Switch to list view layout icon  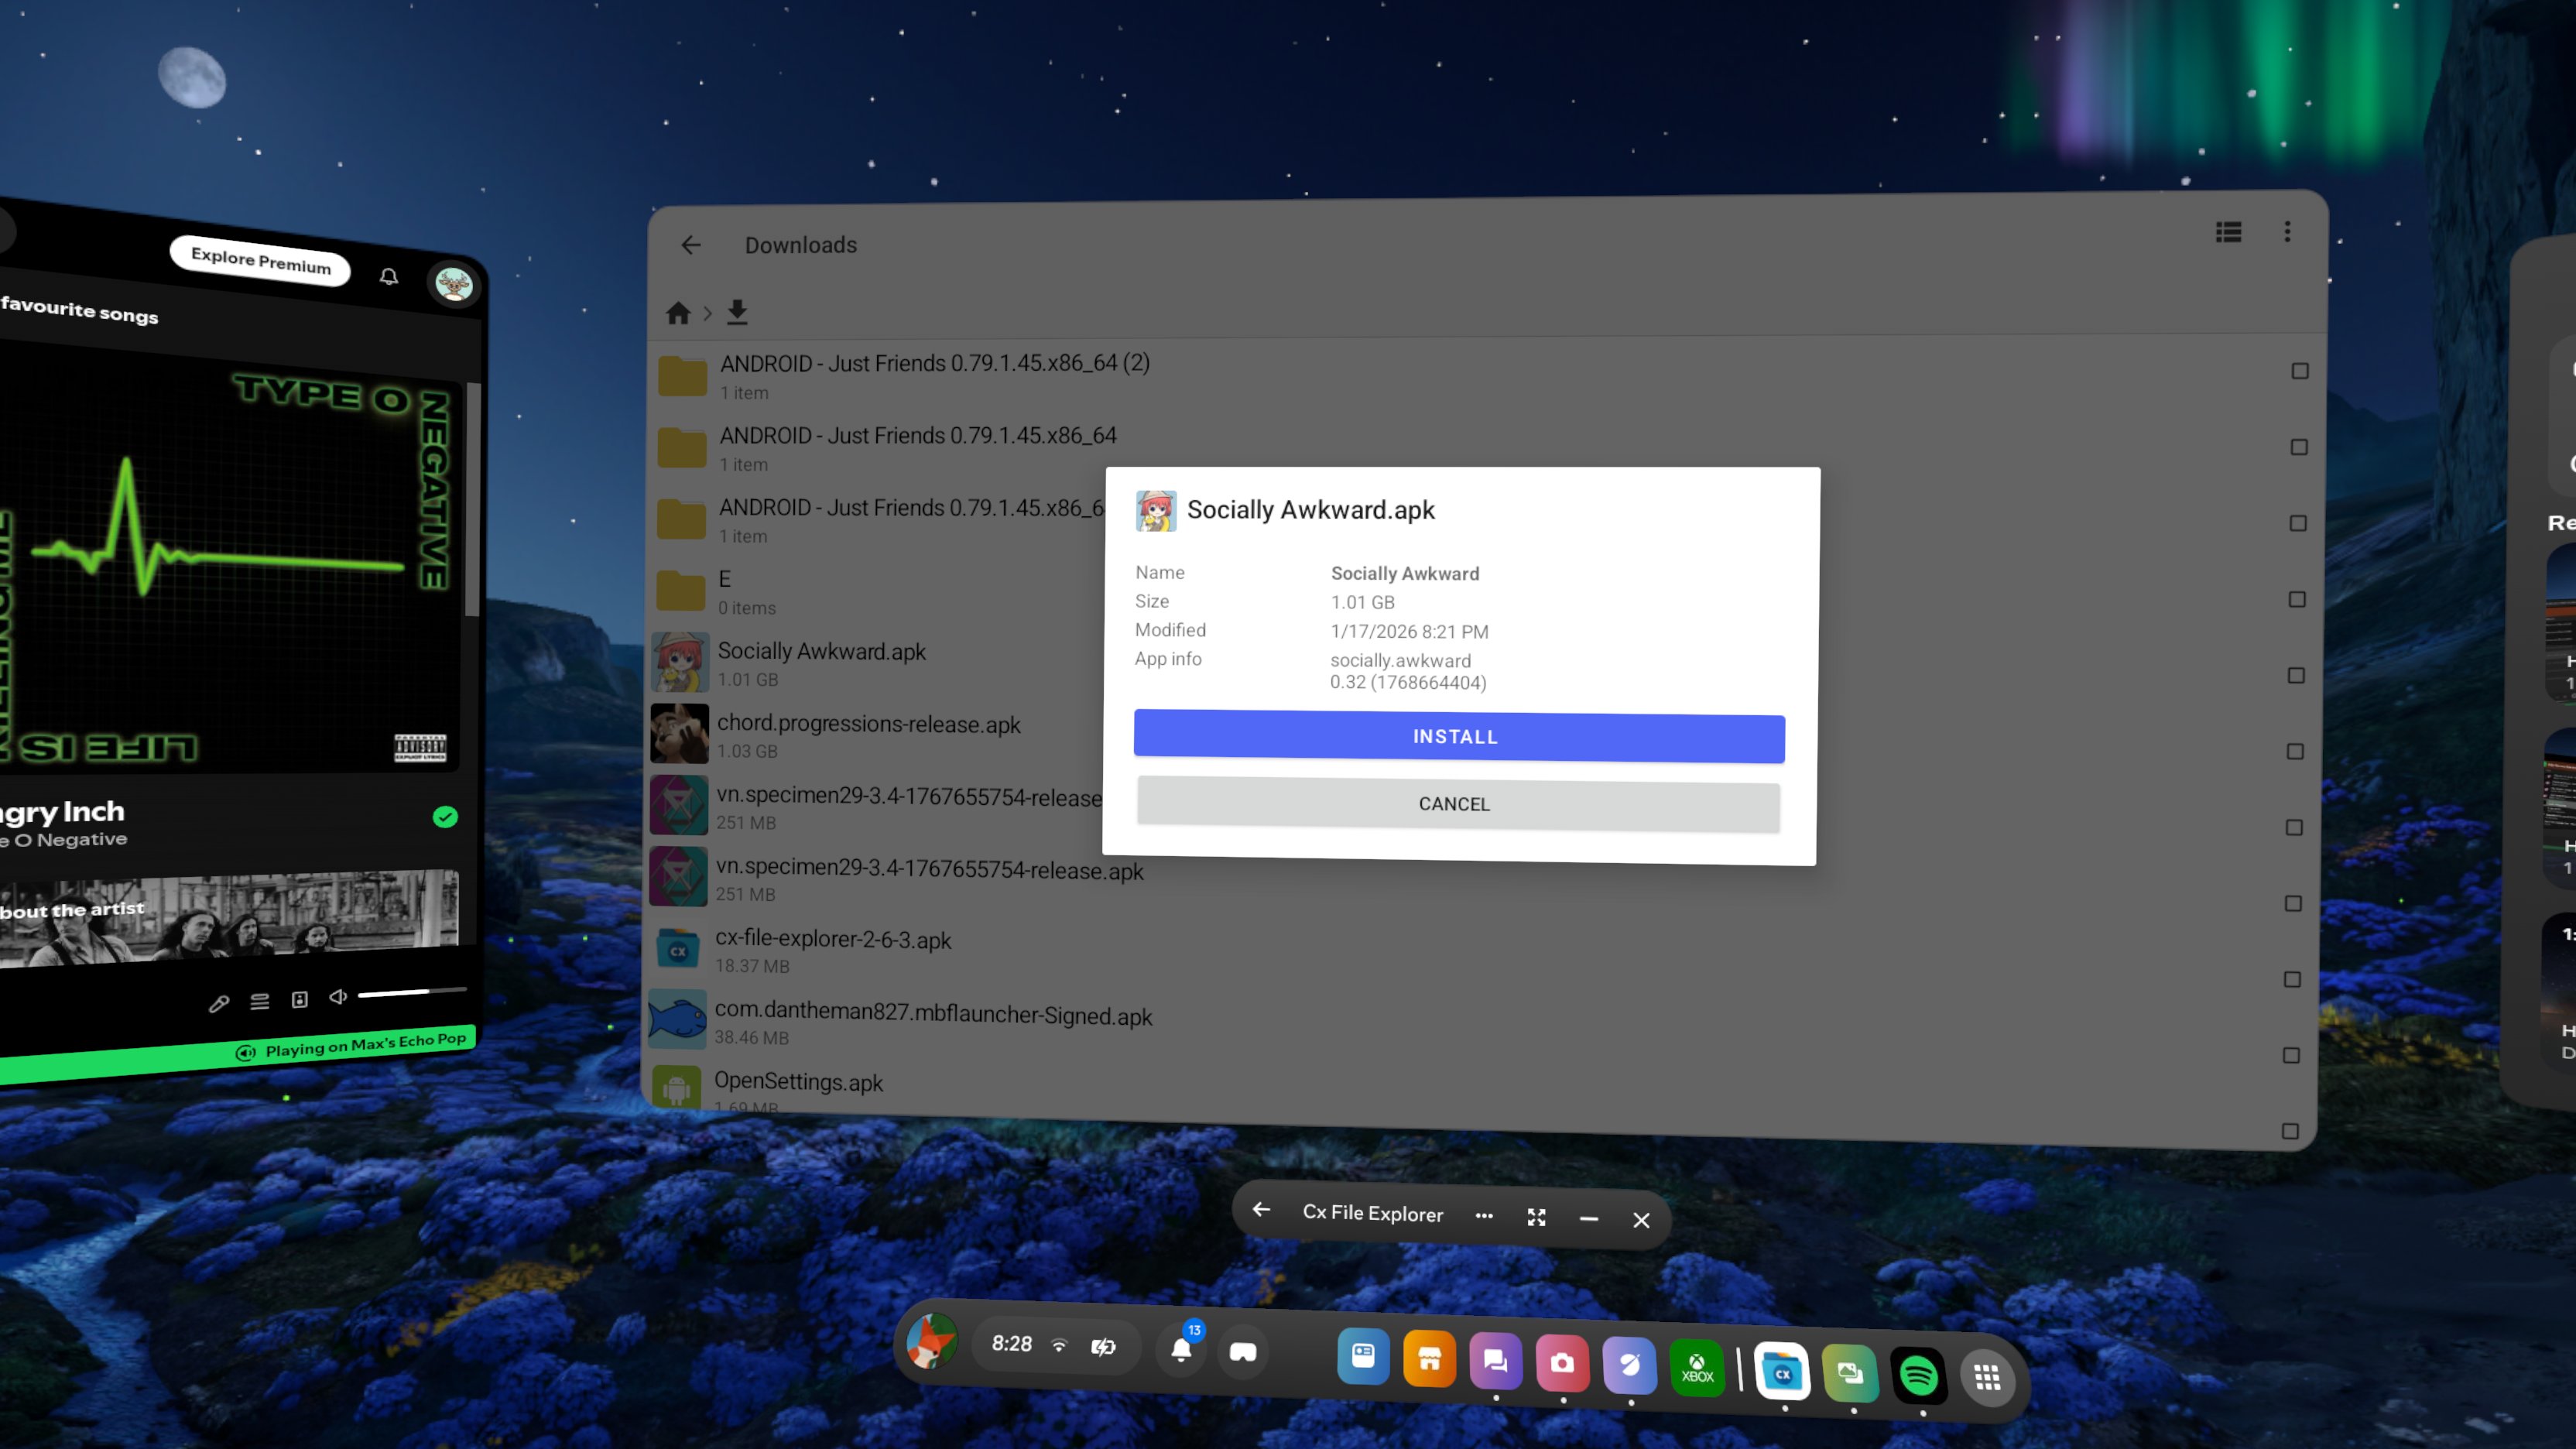coord(2228,232)
